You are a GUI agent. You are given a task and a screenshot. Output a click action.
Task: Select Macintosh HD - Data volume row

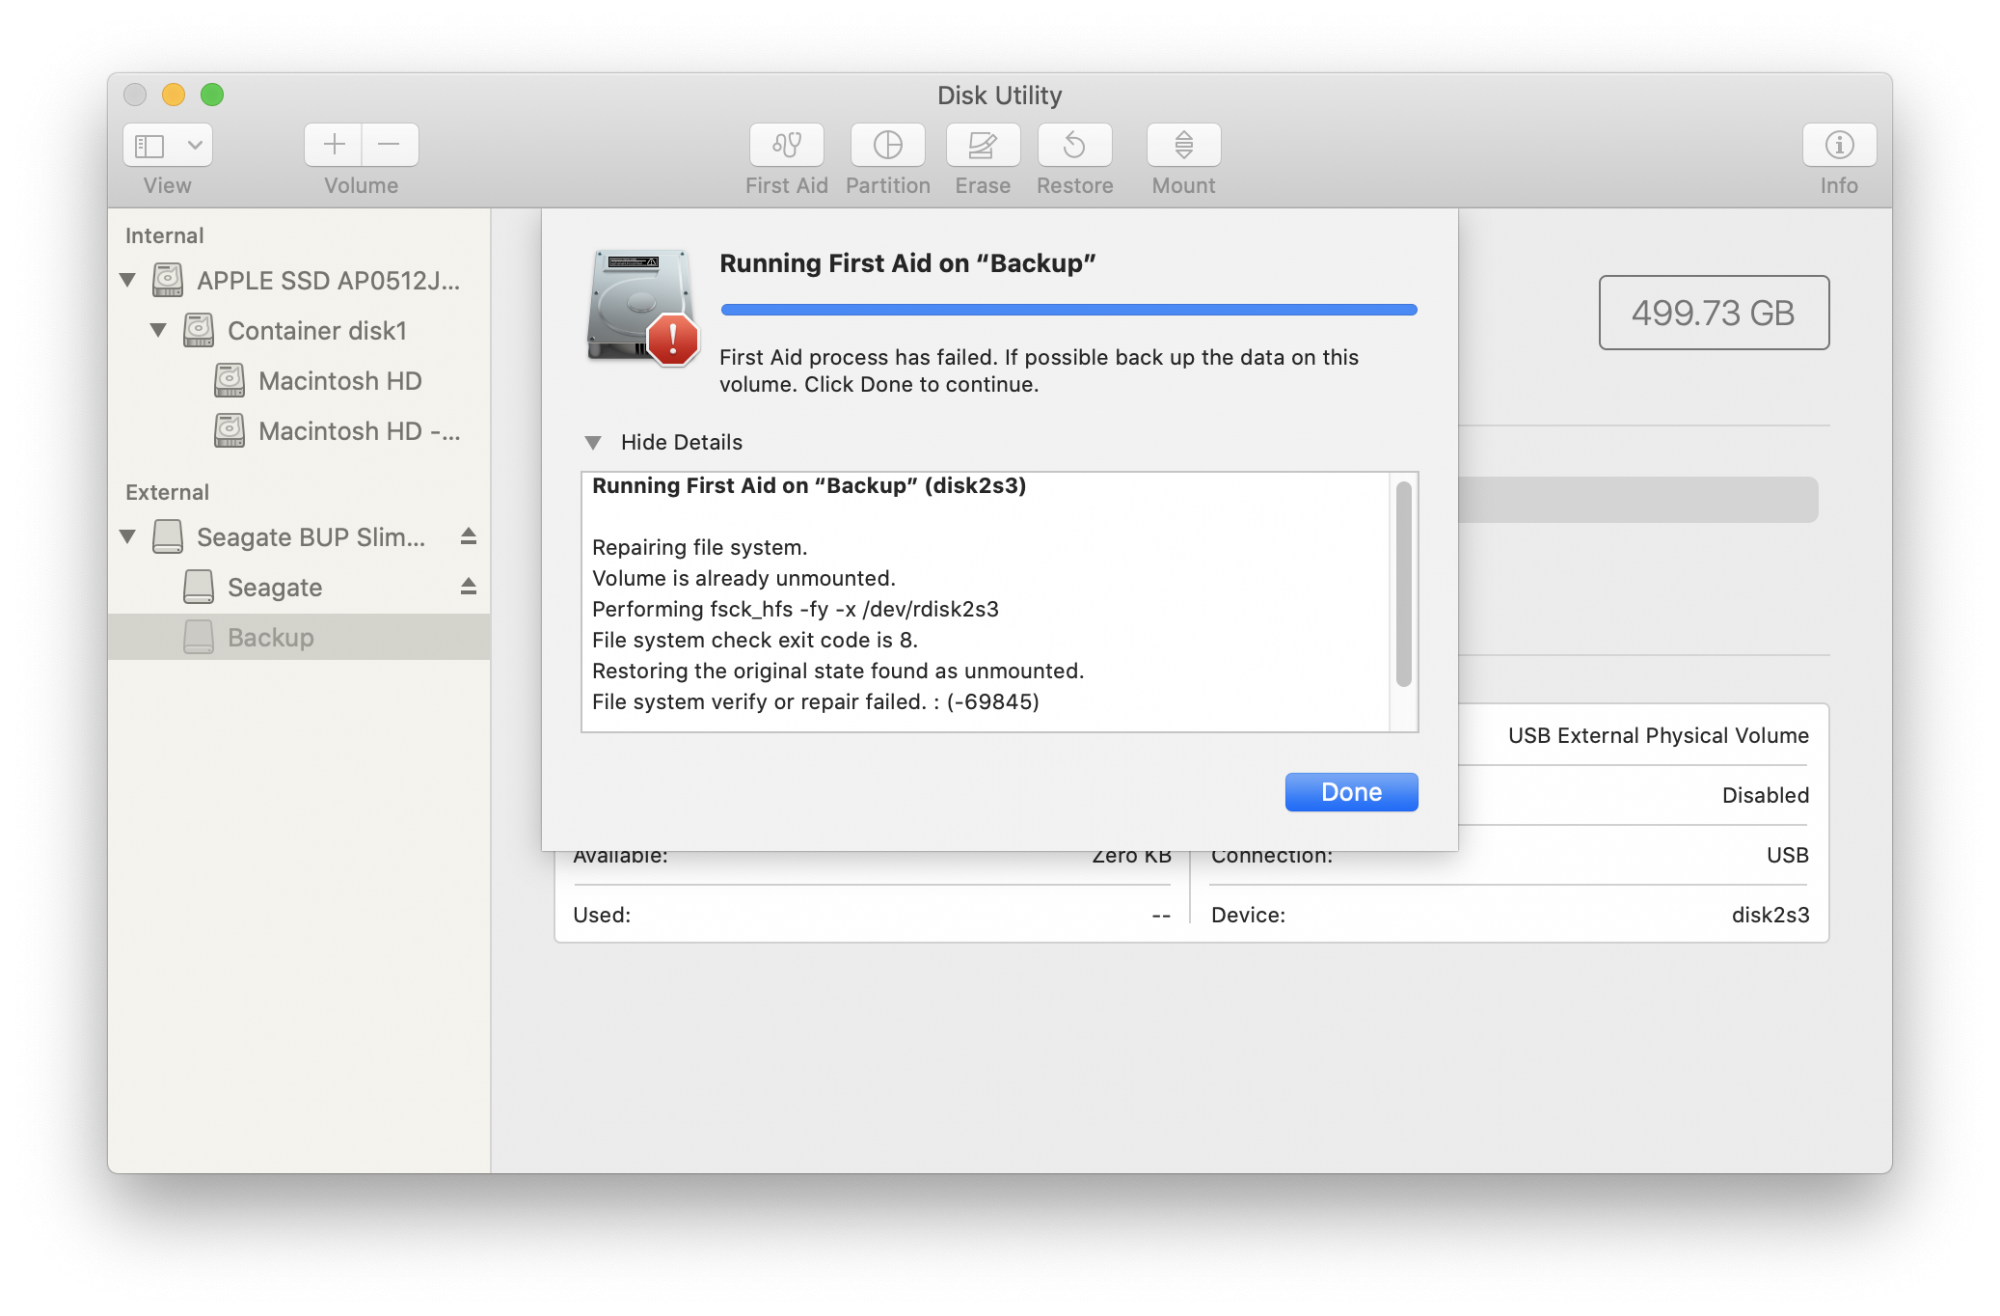coord(299,431)
